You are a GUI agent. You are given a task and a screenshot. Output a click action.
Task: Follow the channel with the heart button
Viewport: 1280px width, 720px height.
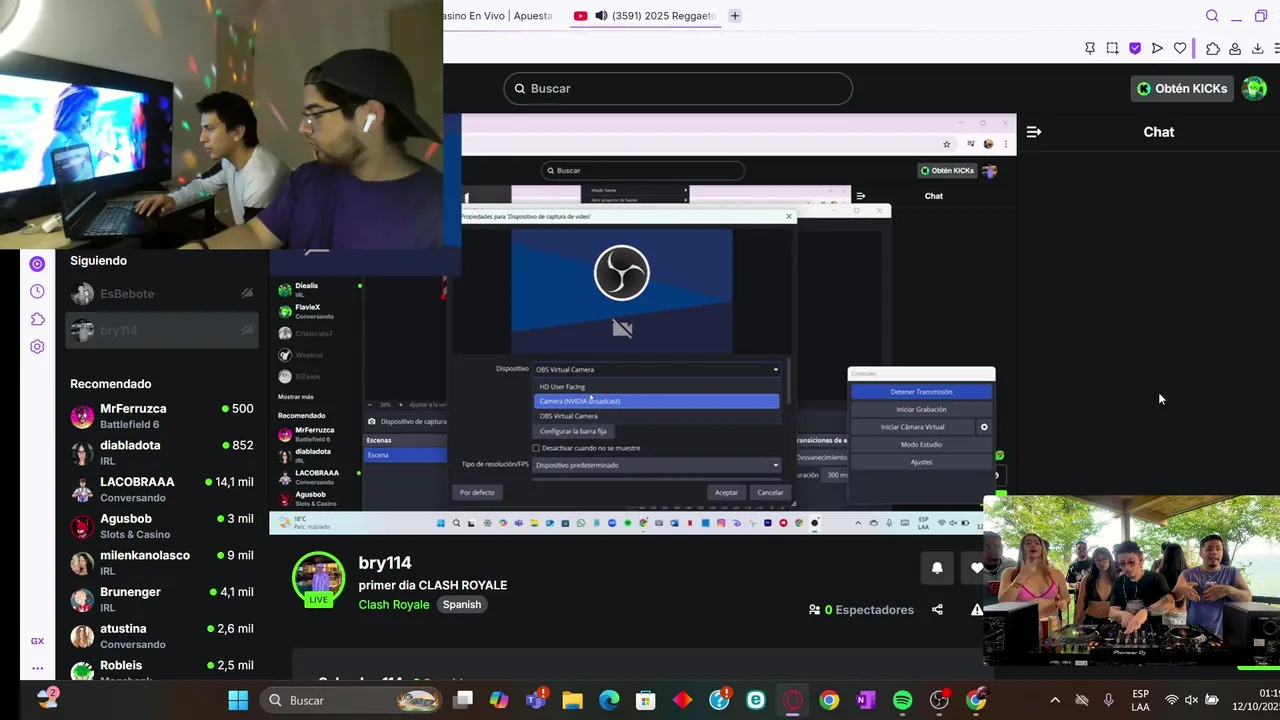[974, 568]
